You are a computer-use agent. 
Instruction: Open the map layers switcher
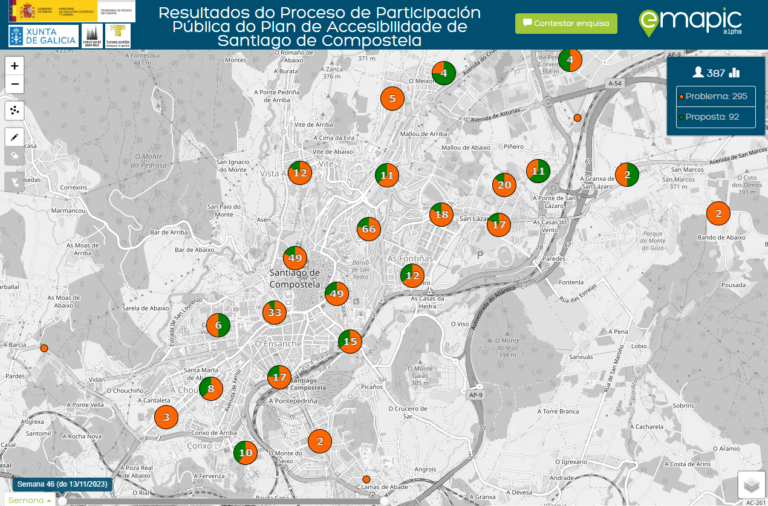751,484
